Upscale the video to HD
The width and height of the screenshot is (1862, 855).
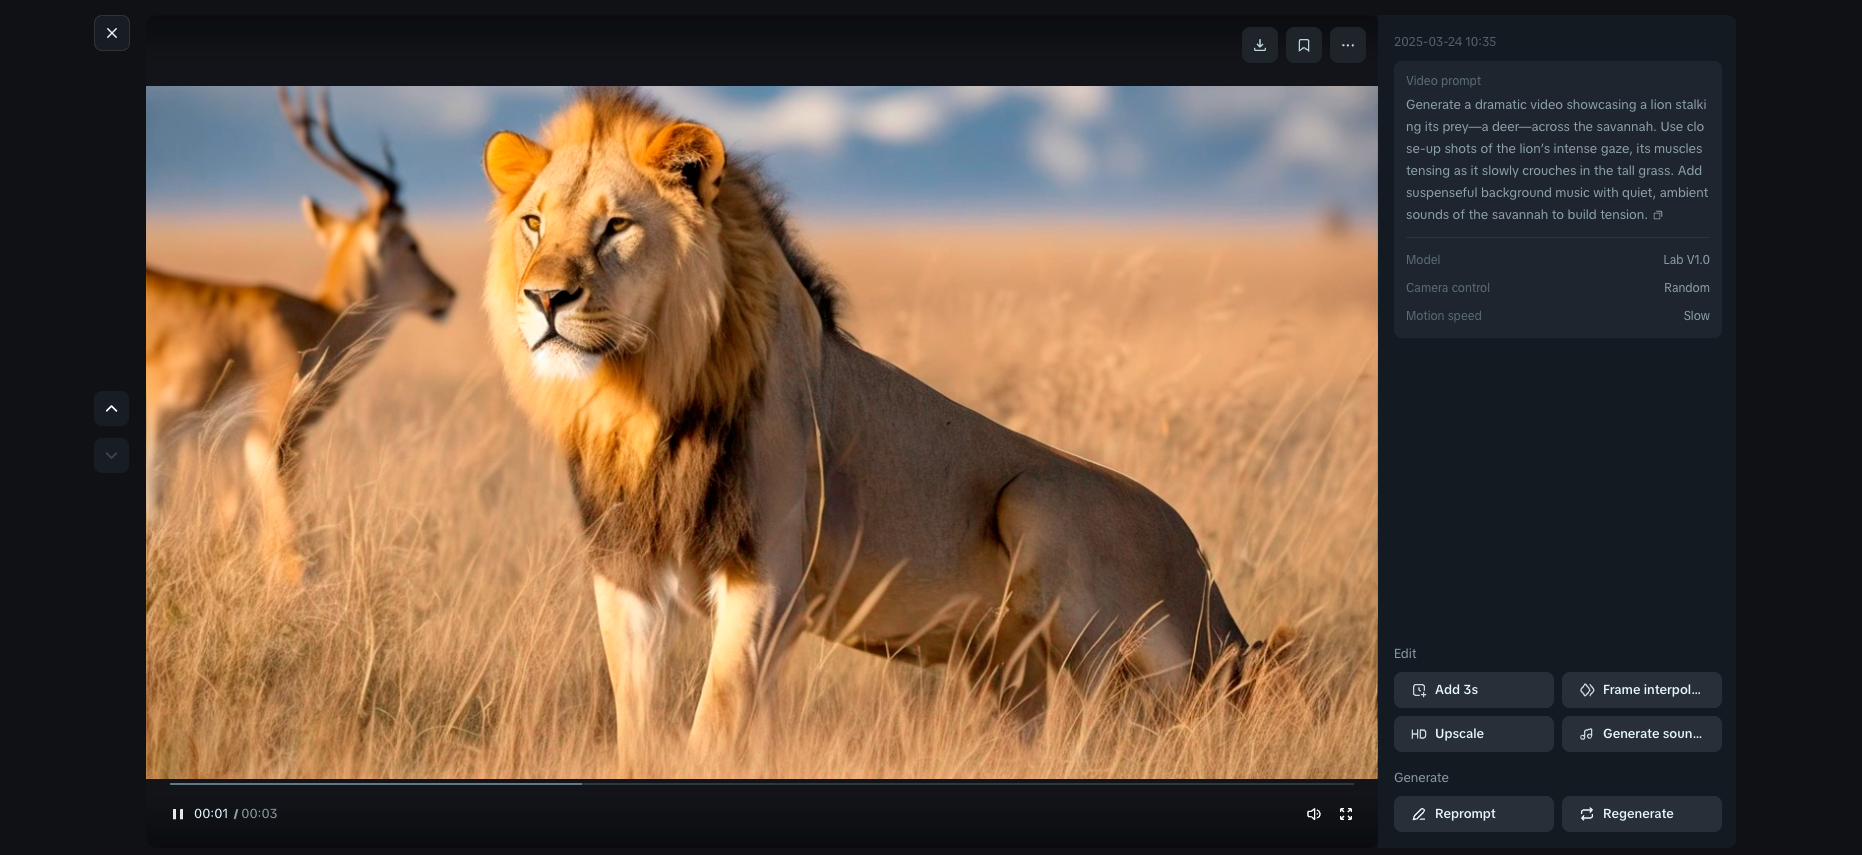point(1474,734)
